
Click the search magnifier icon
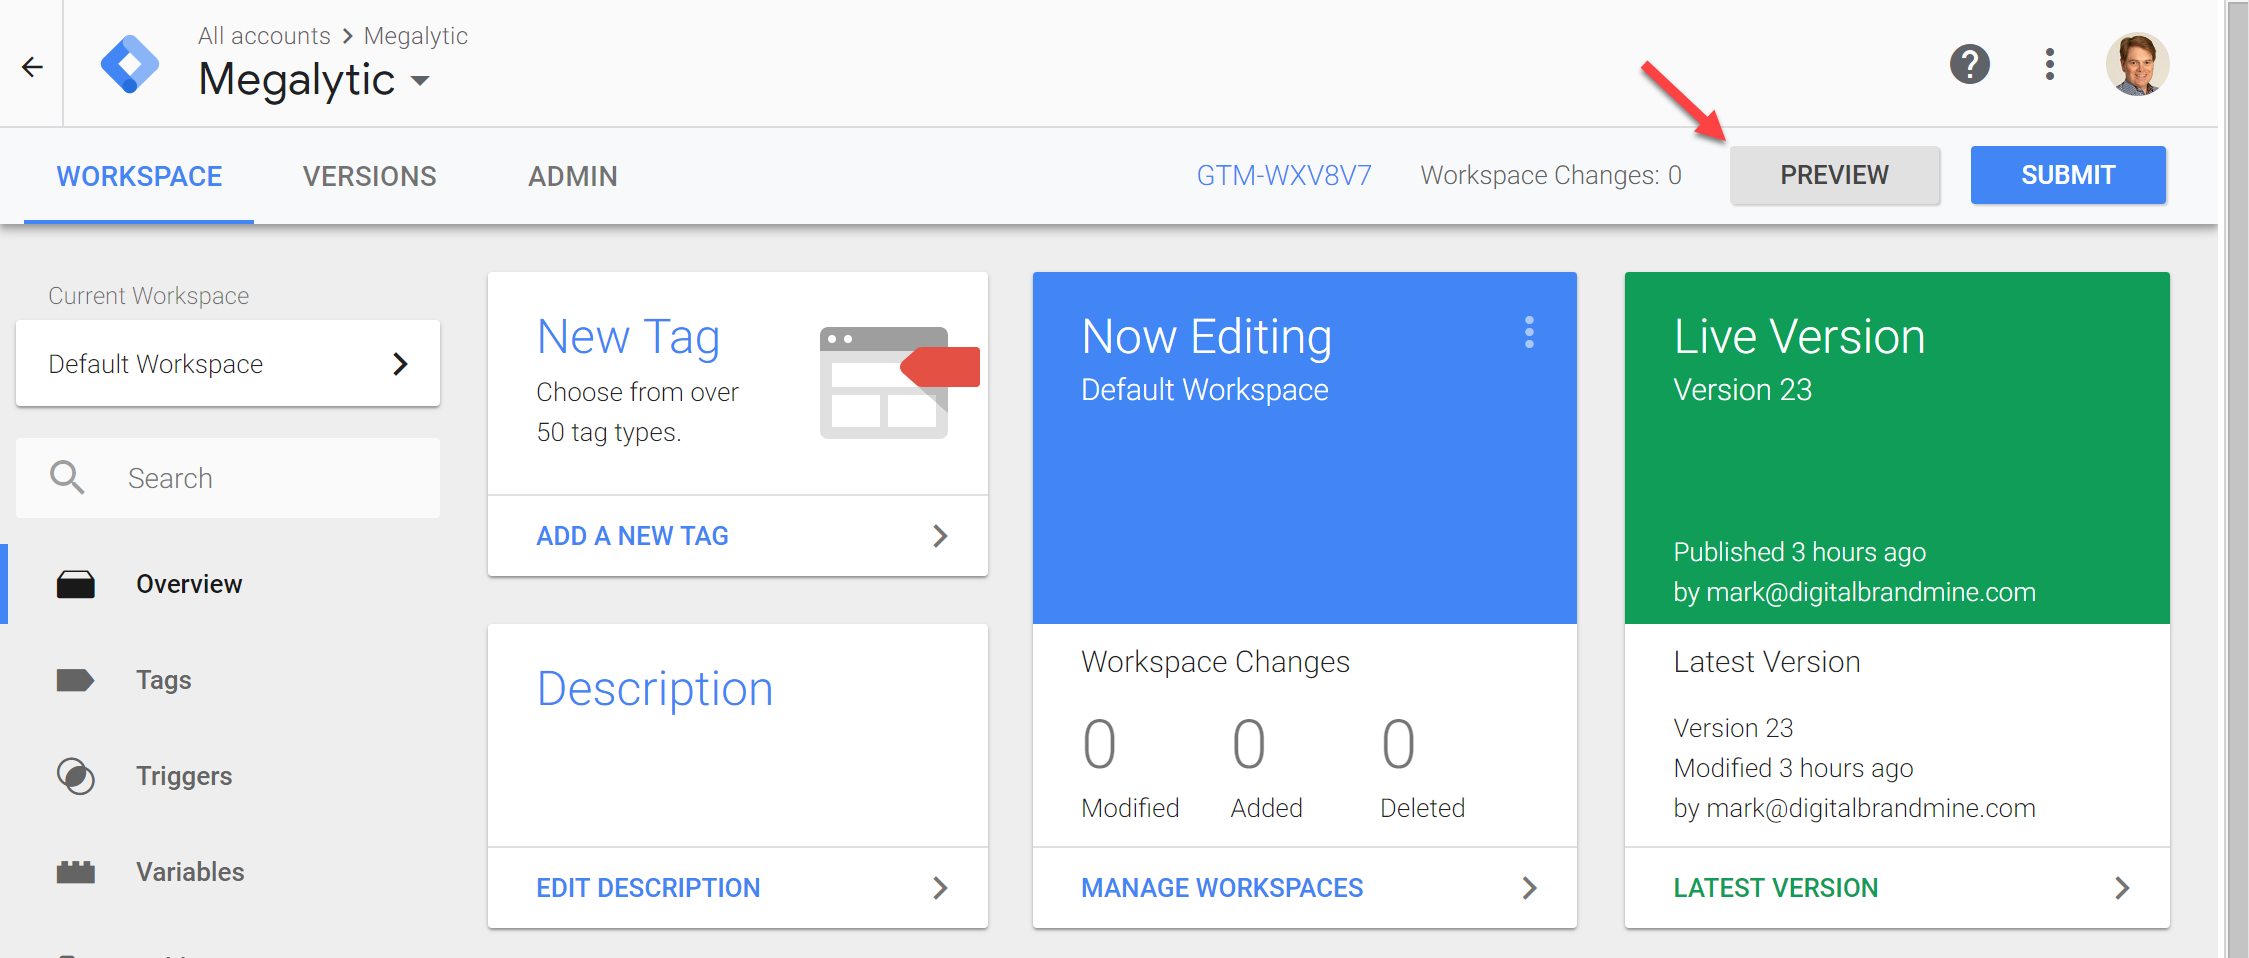point(67,478)
